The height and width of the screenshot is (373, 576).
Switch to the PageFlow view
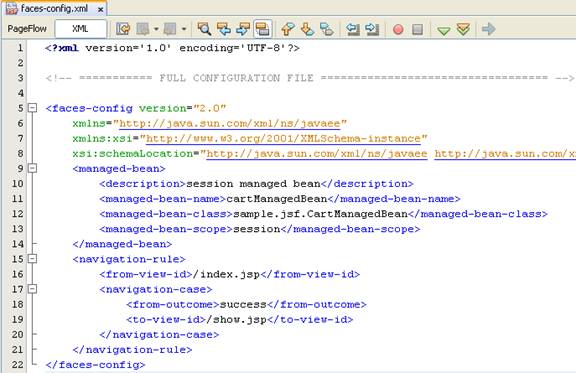coord(27,29)
